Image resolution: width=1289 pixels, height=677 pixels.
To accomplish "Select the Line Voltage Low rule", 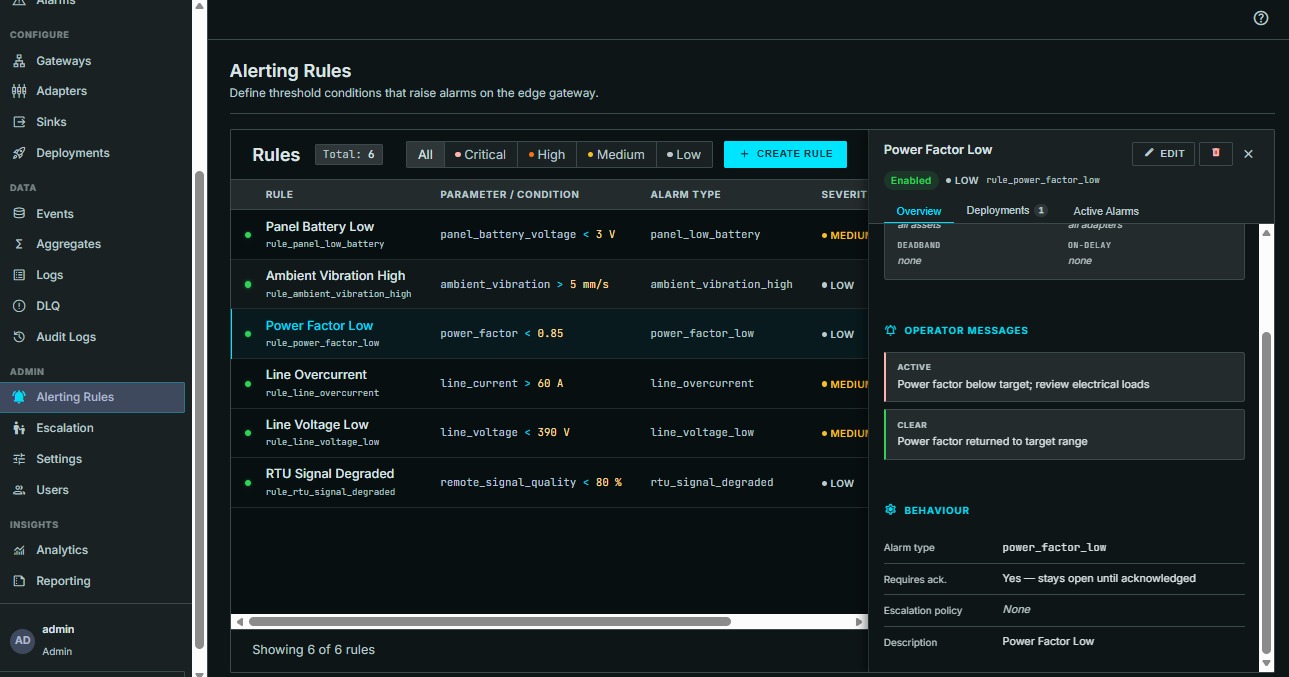I will [549, 433].
